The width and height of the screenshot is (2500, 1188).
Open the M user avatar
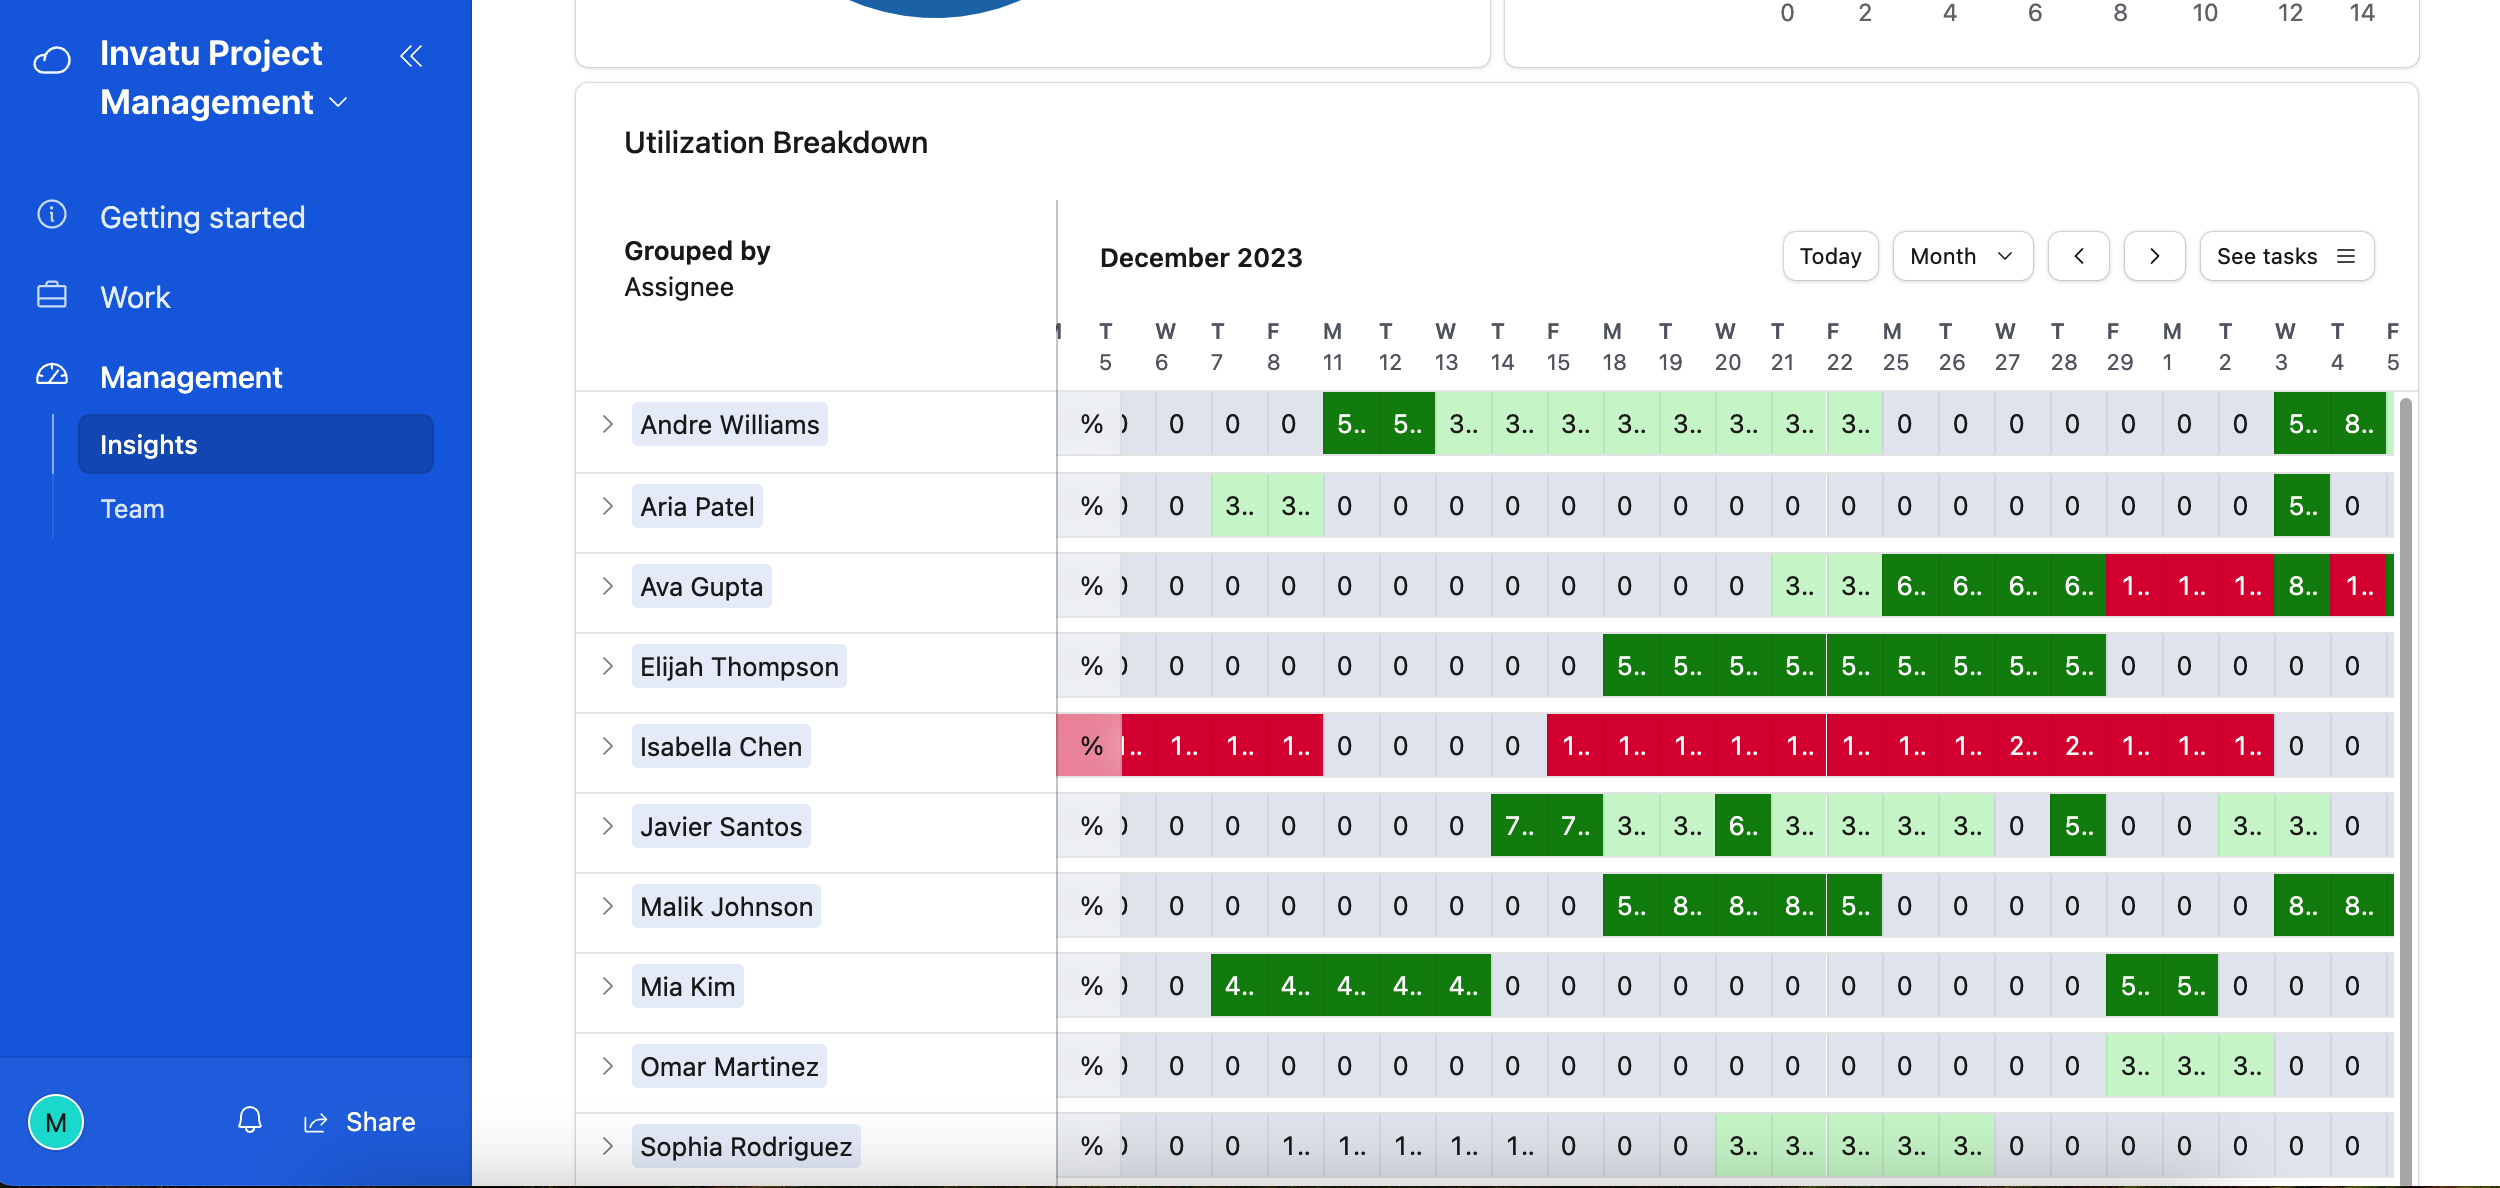(56, 1122)
